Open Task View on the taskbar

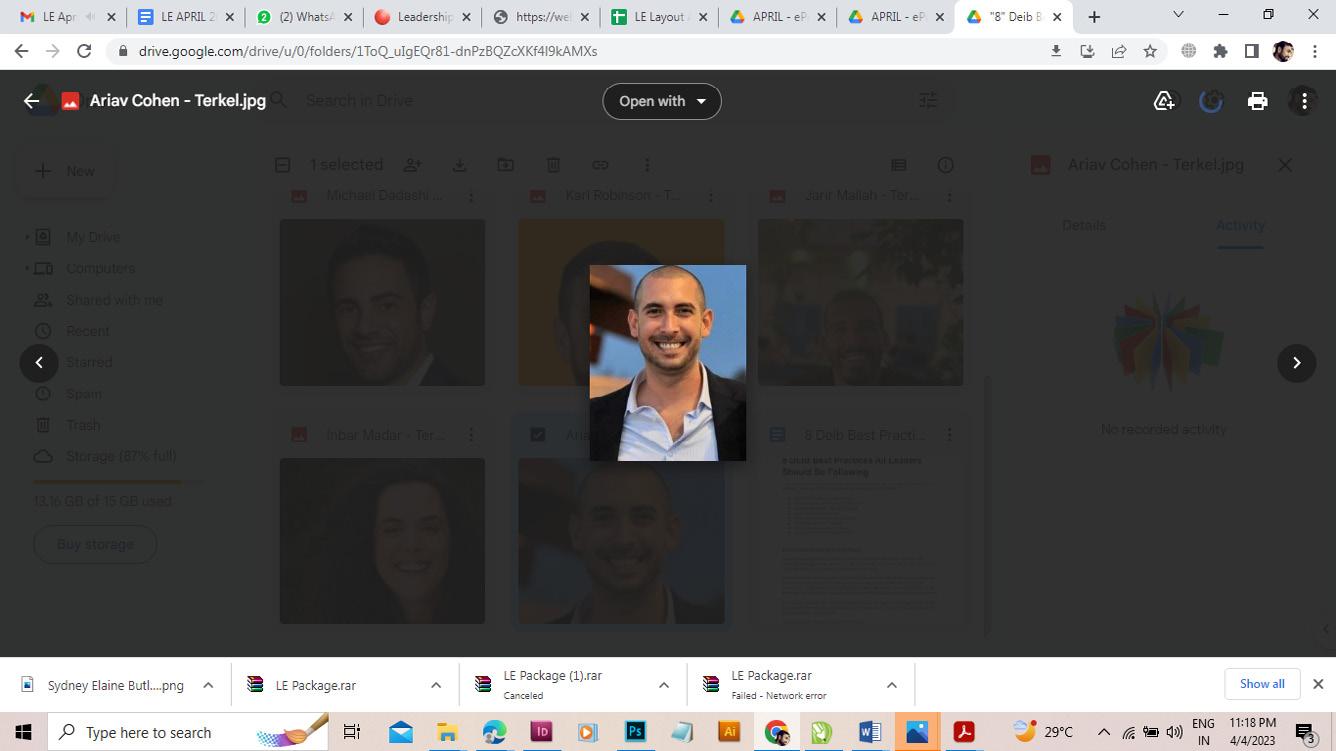[352, 732]
